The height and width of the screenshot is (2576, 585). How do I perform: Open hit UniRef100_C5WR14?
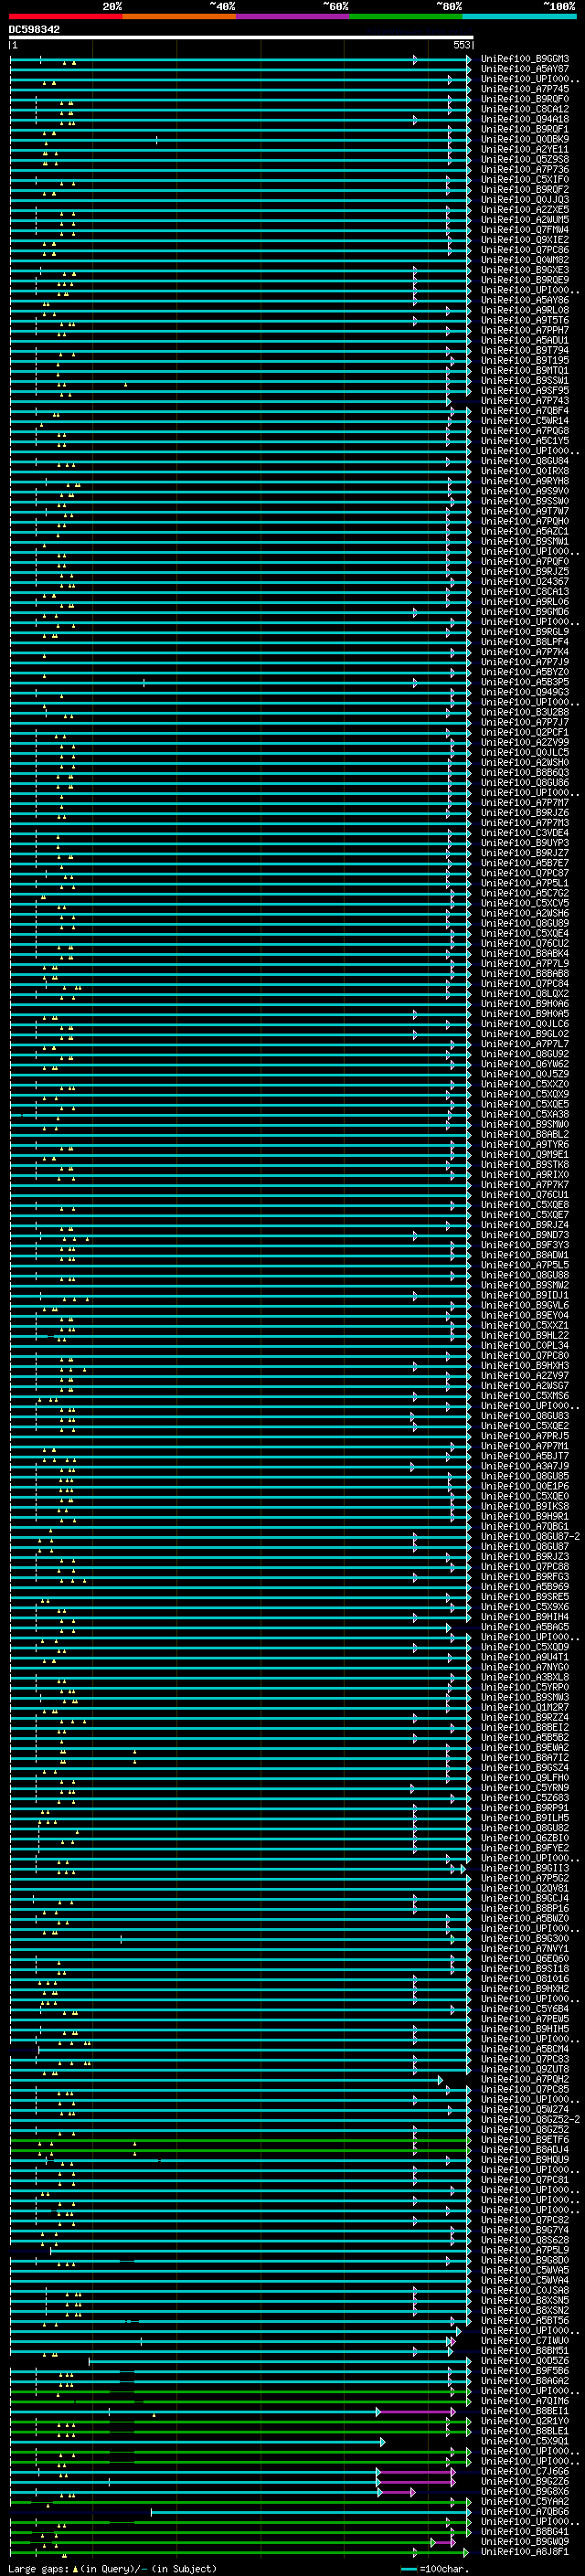click(x=524, y=421)
